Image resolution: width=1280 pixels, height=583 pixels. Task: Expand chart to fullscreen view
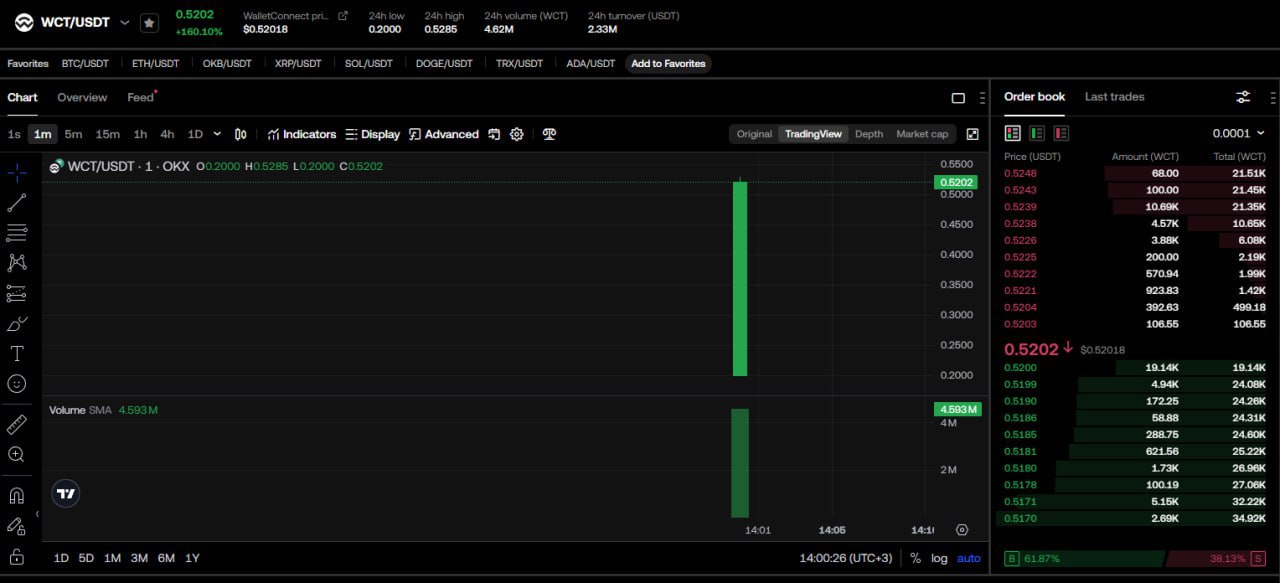pyautogui.click(x=972, y=134)
